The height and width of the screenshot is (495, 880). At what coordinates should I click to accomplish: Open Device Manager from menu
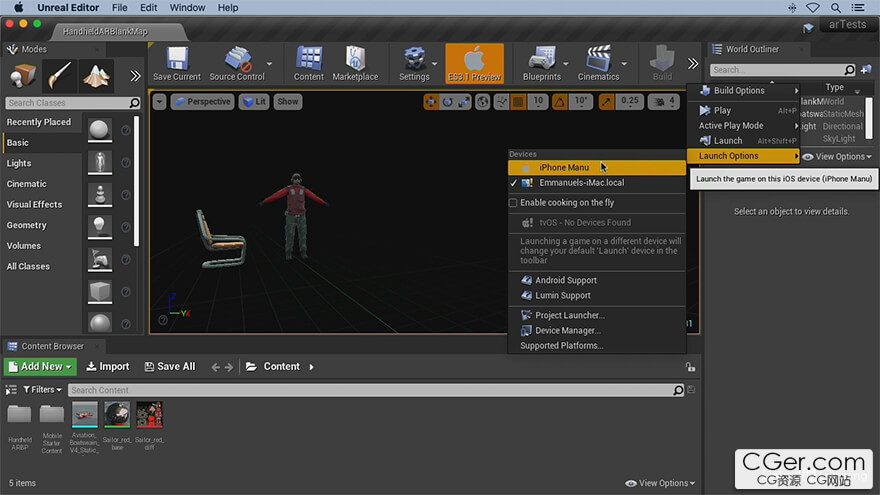tap(597, 331)
